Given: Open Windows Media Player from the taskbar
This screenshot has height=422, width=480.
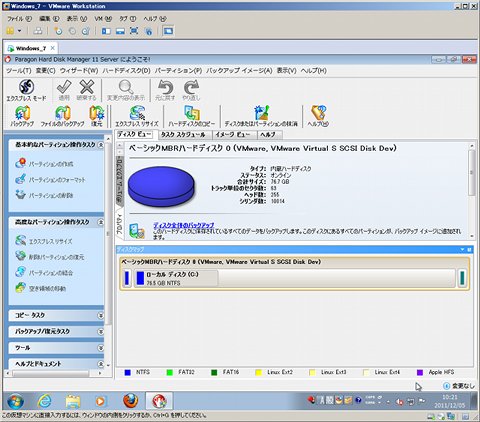Looking at the screenshot, I should pos(100,401).
